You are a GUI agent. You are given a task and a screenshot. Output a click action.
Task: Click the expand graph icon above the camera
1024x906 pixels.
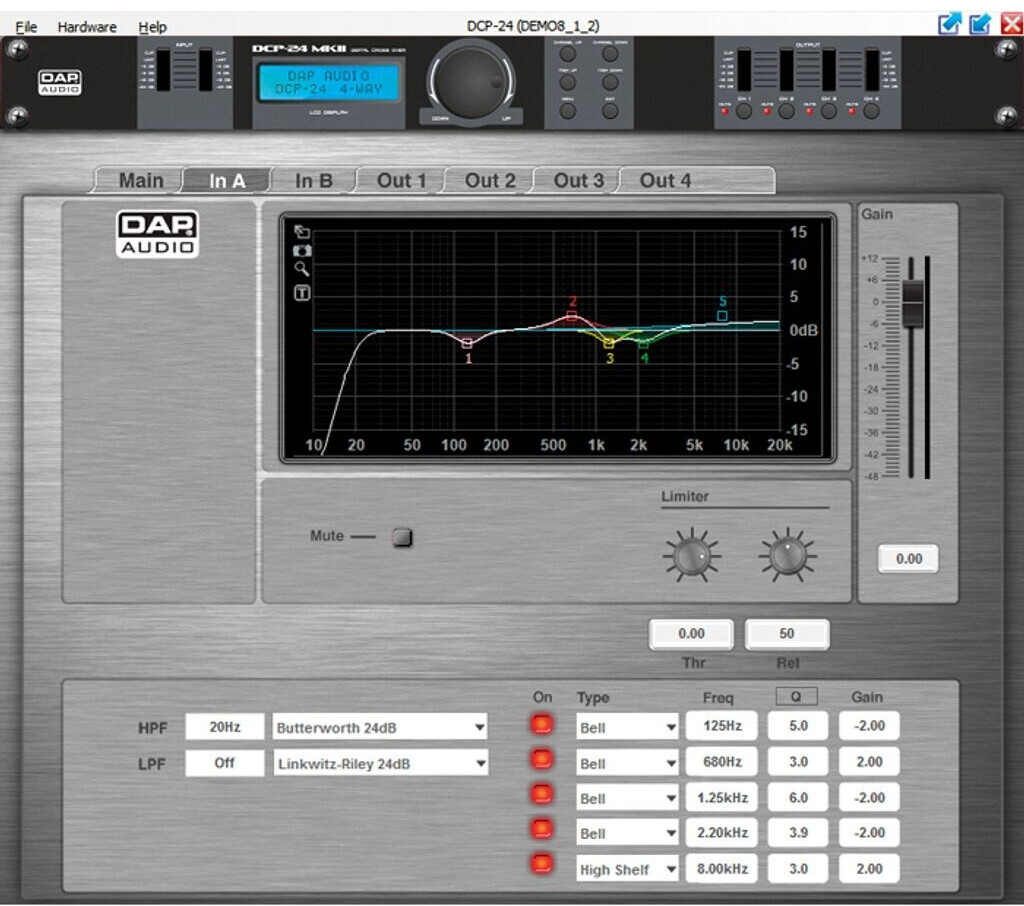(x=302, y=231)
